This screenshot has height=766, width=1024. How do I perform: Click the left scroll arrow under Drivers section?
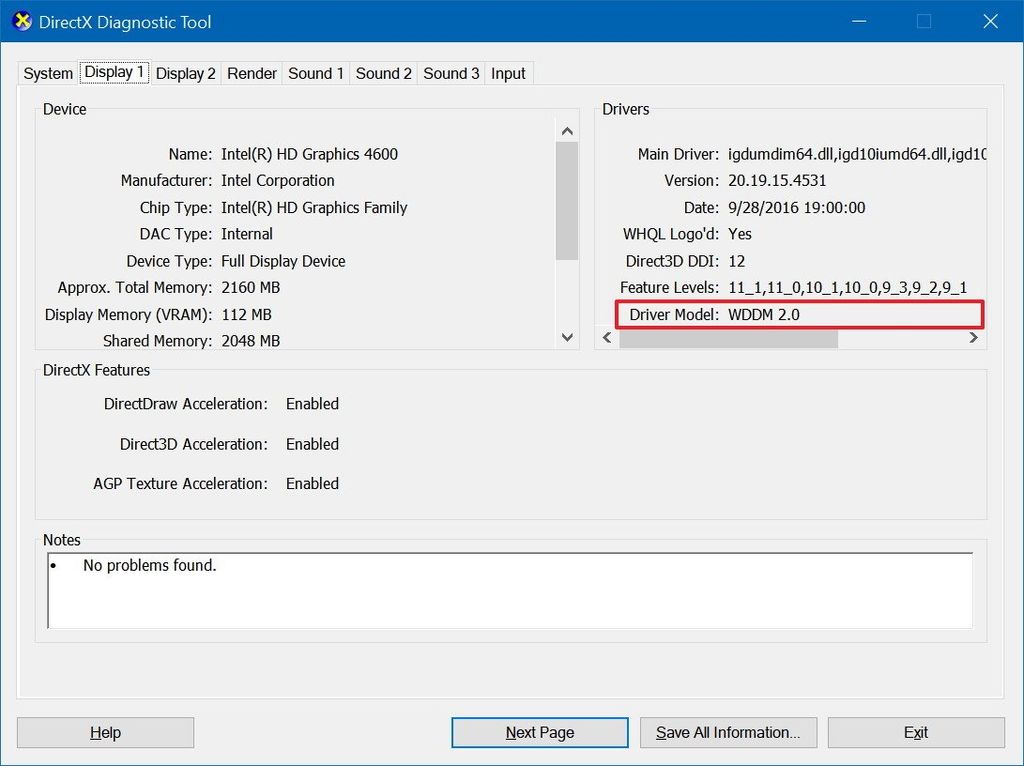607,338
